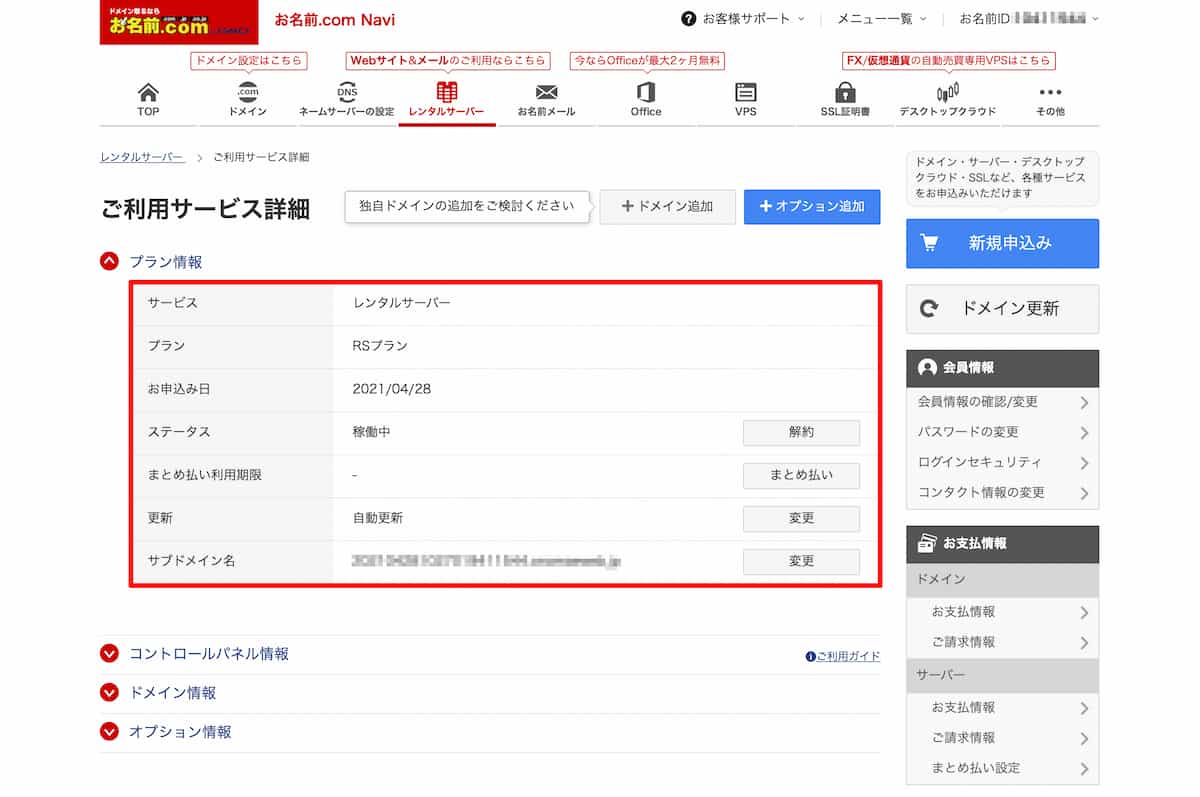This screenshot has width=1200, height=797.
Task: Click the Office icon in navigation
Action: click(x=646, y=93)
